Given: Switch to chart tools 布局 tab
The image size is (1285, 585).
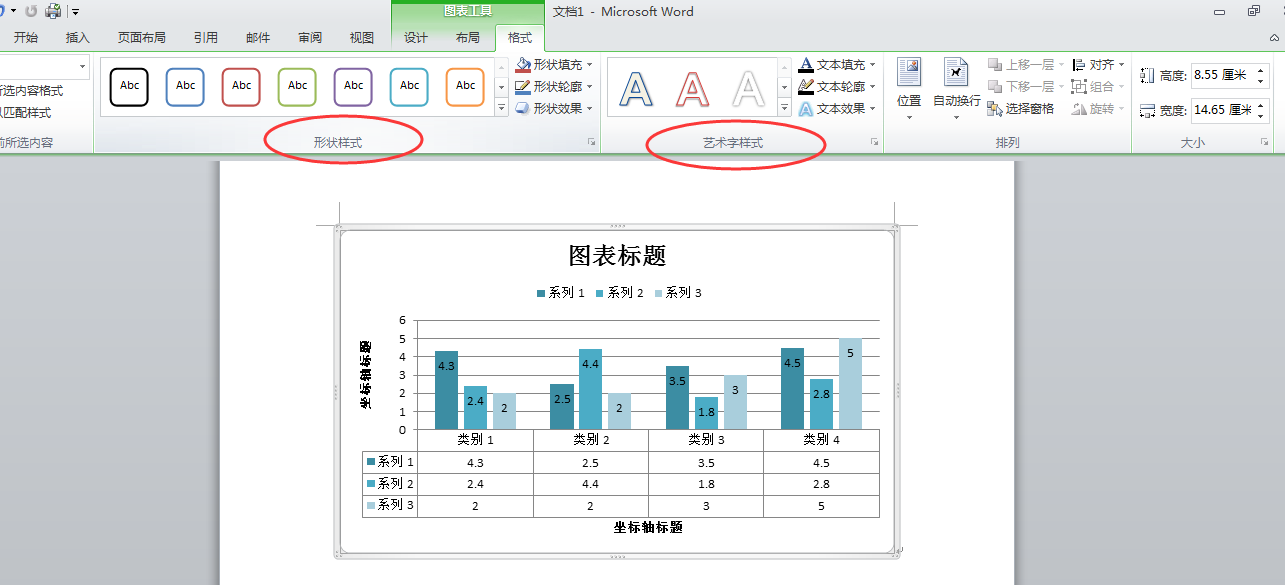Looking at the screenshot, I should tap(468, 38).
